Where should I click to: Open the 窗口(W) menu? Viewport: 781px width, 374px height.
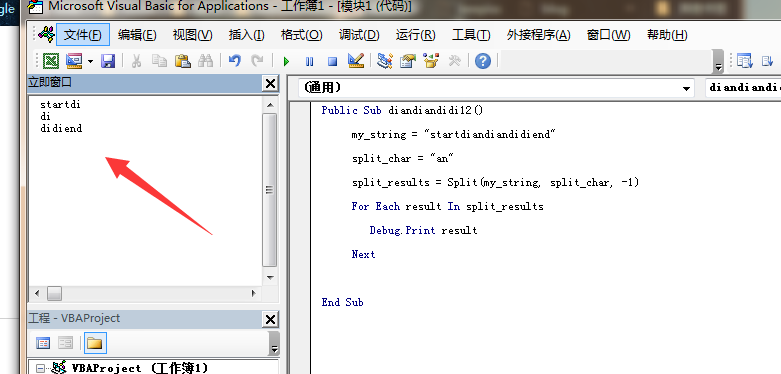[609, 35]
